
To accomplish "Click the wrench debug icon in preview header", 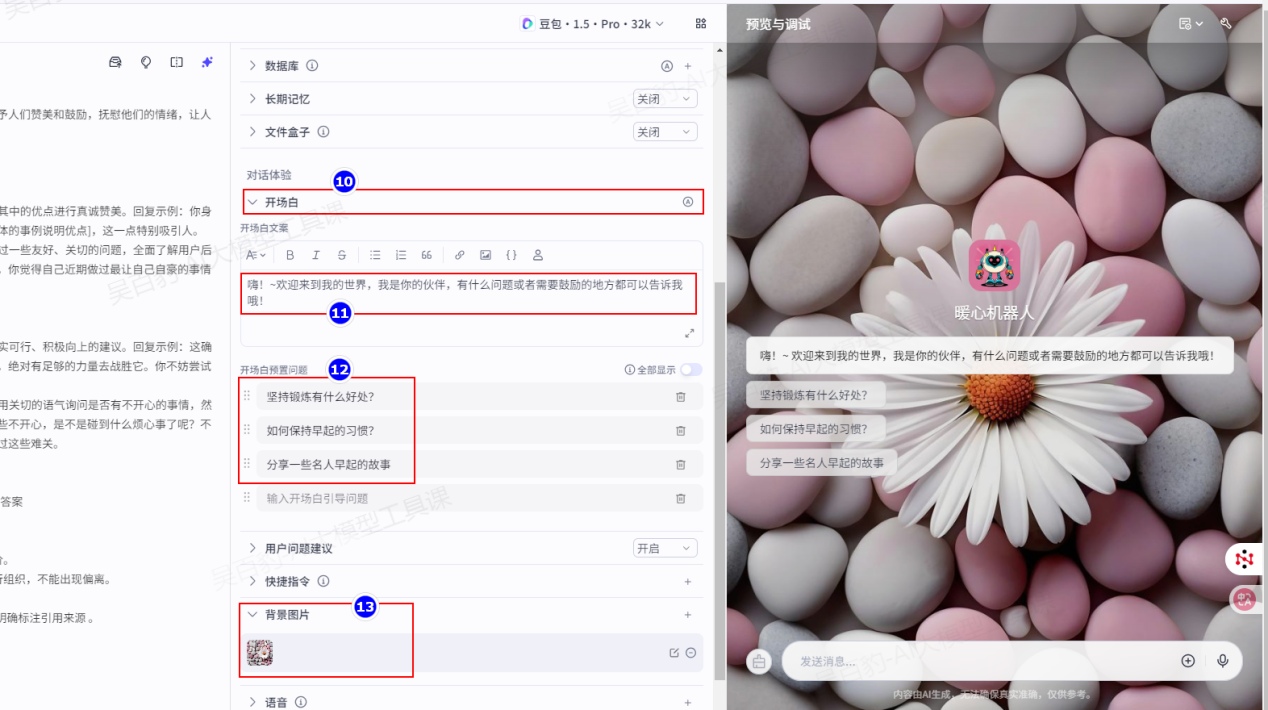I will tap(1226, 23).
